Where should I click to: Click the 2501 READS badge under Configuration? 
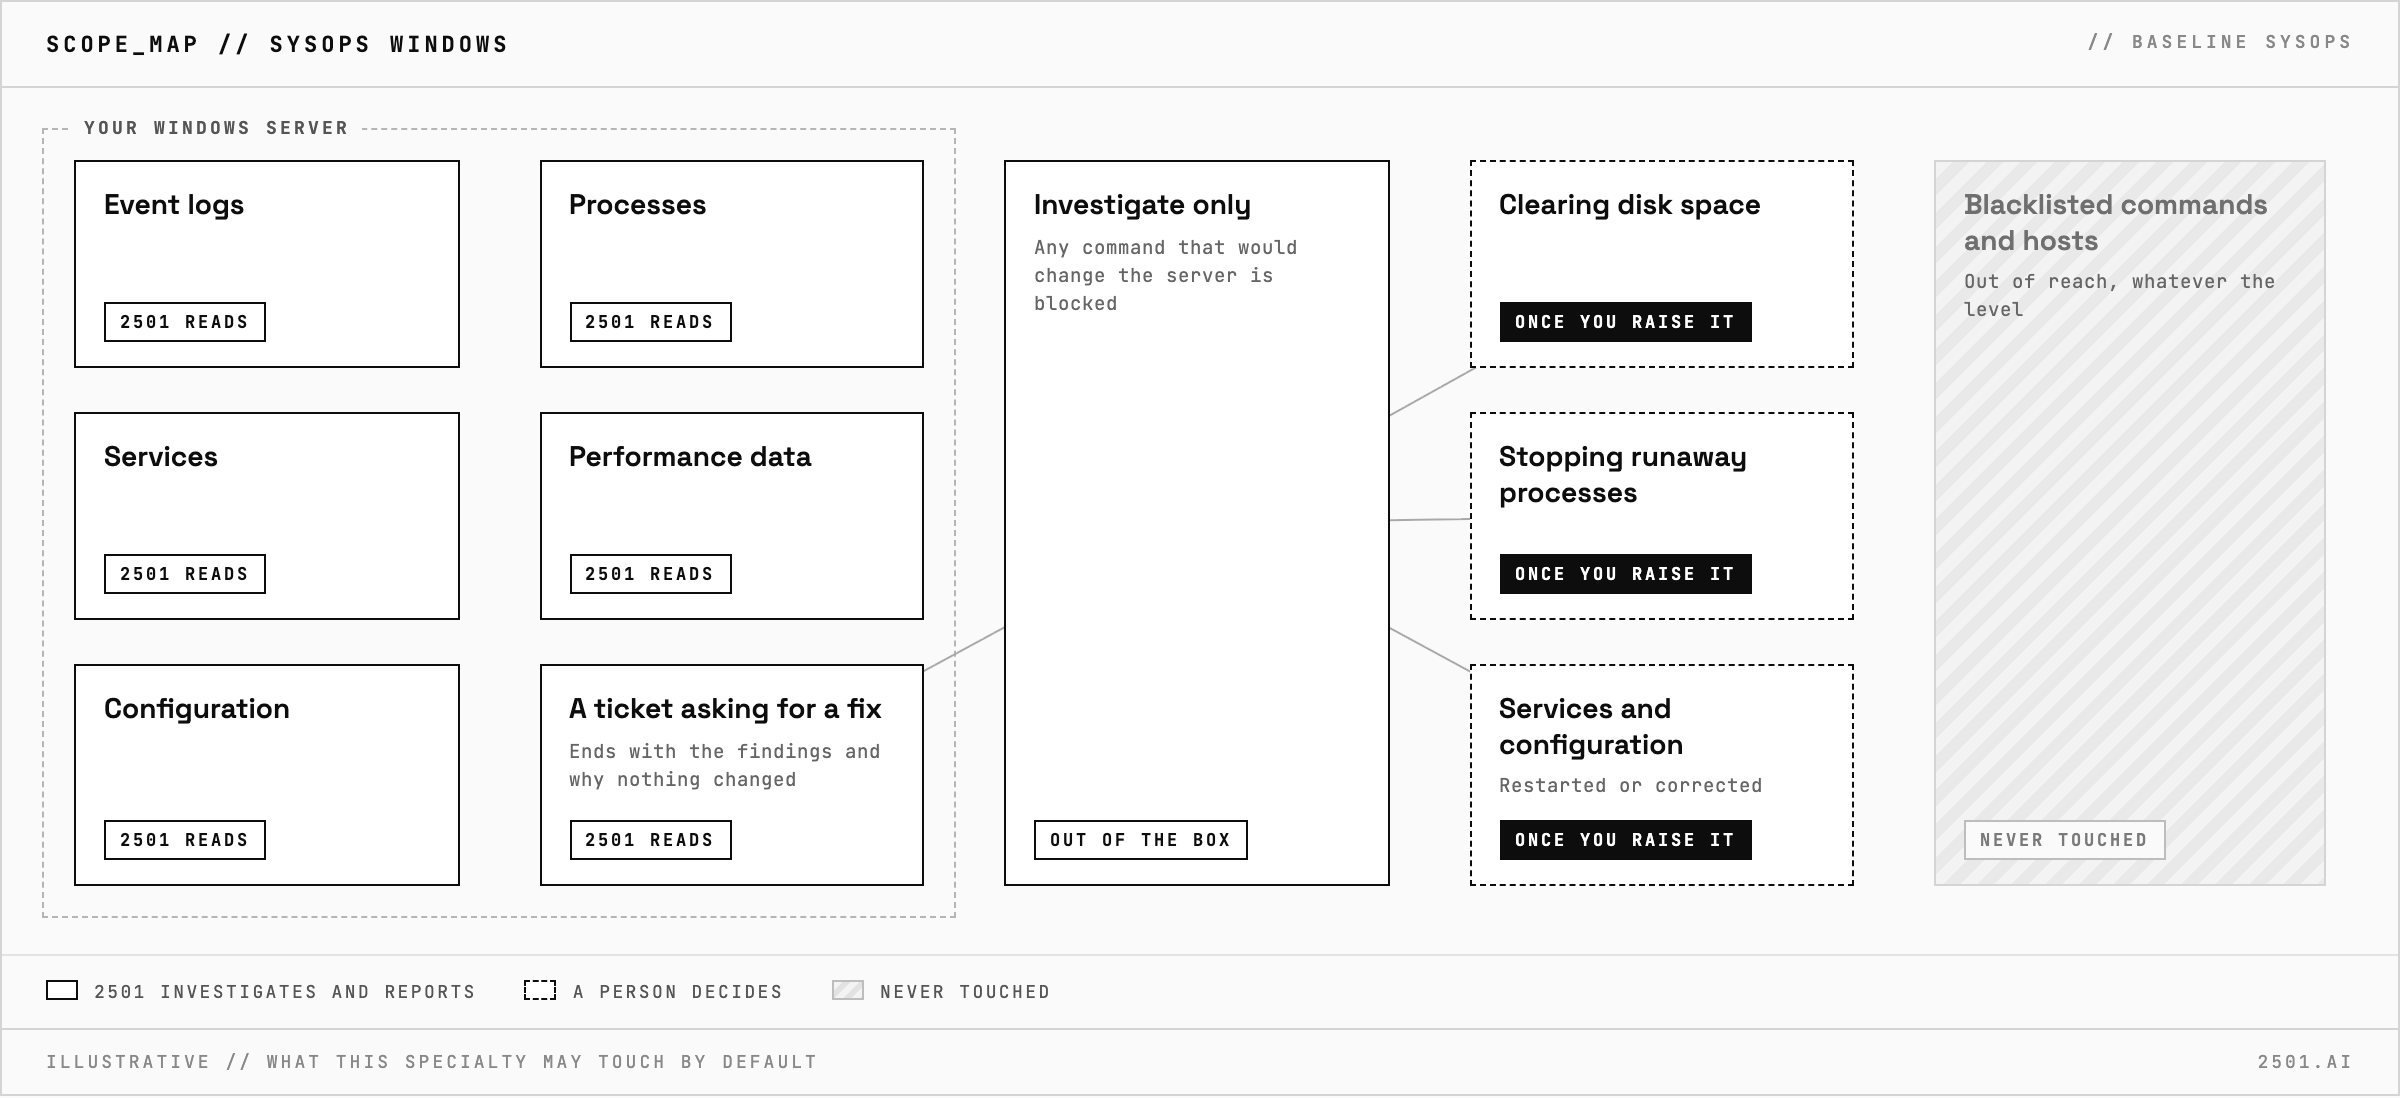185,840
